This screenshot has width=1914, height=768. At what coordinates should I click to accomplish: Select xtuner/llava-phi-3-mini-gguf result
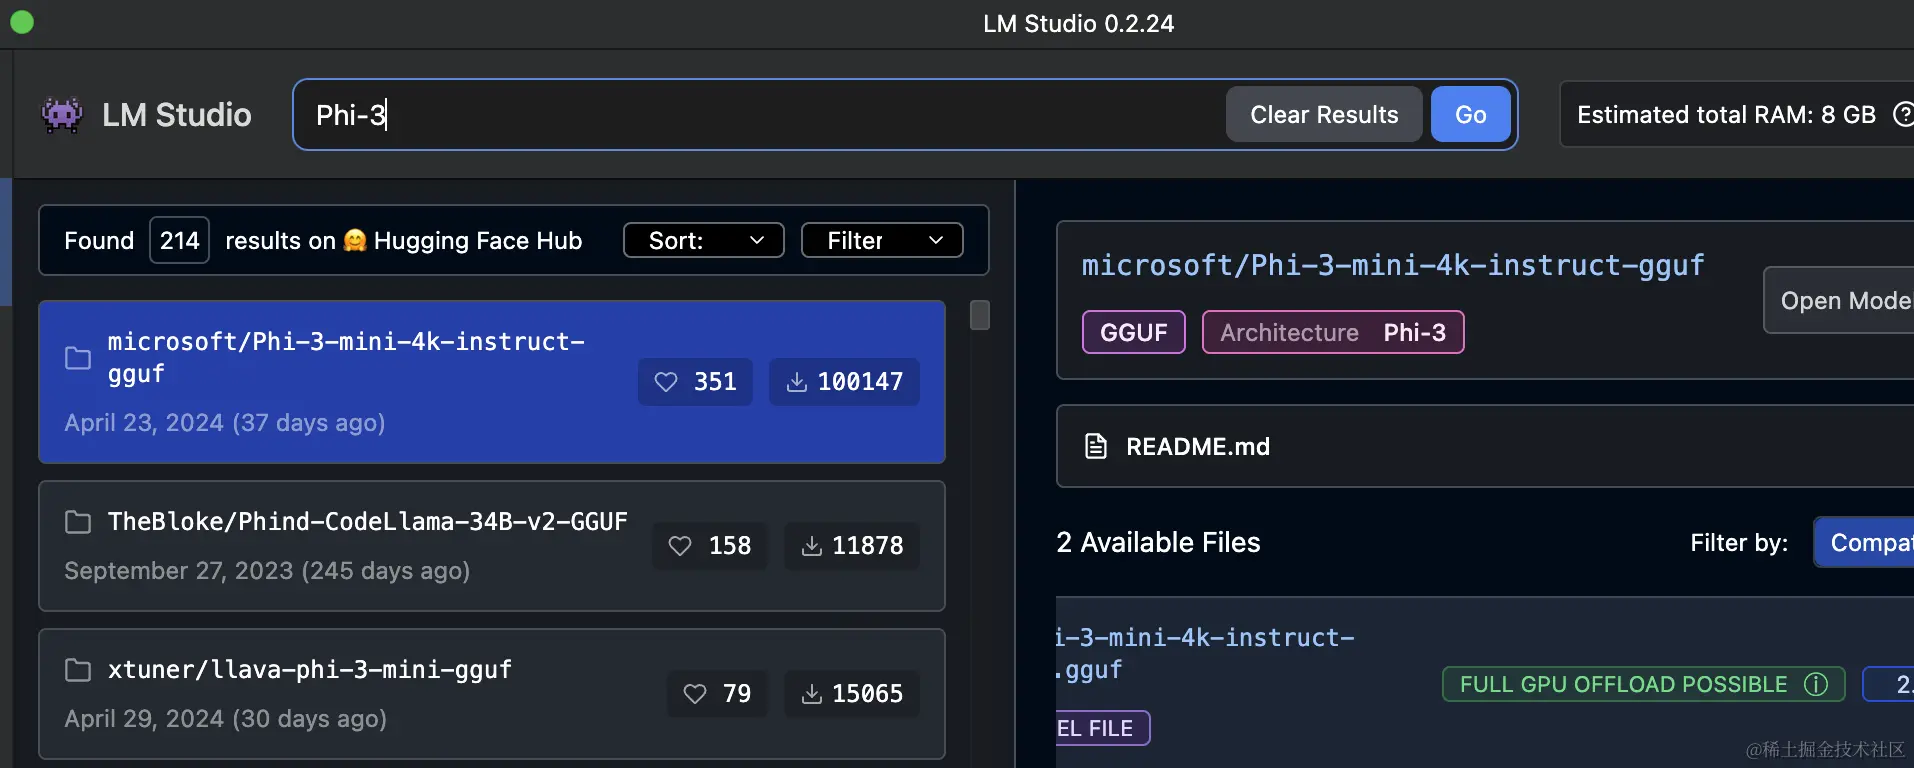(x=492, y=694)
